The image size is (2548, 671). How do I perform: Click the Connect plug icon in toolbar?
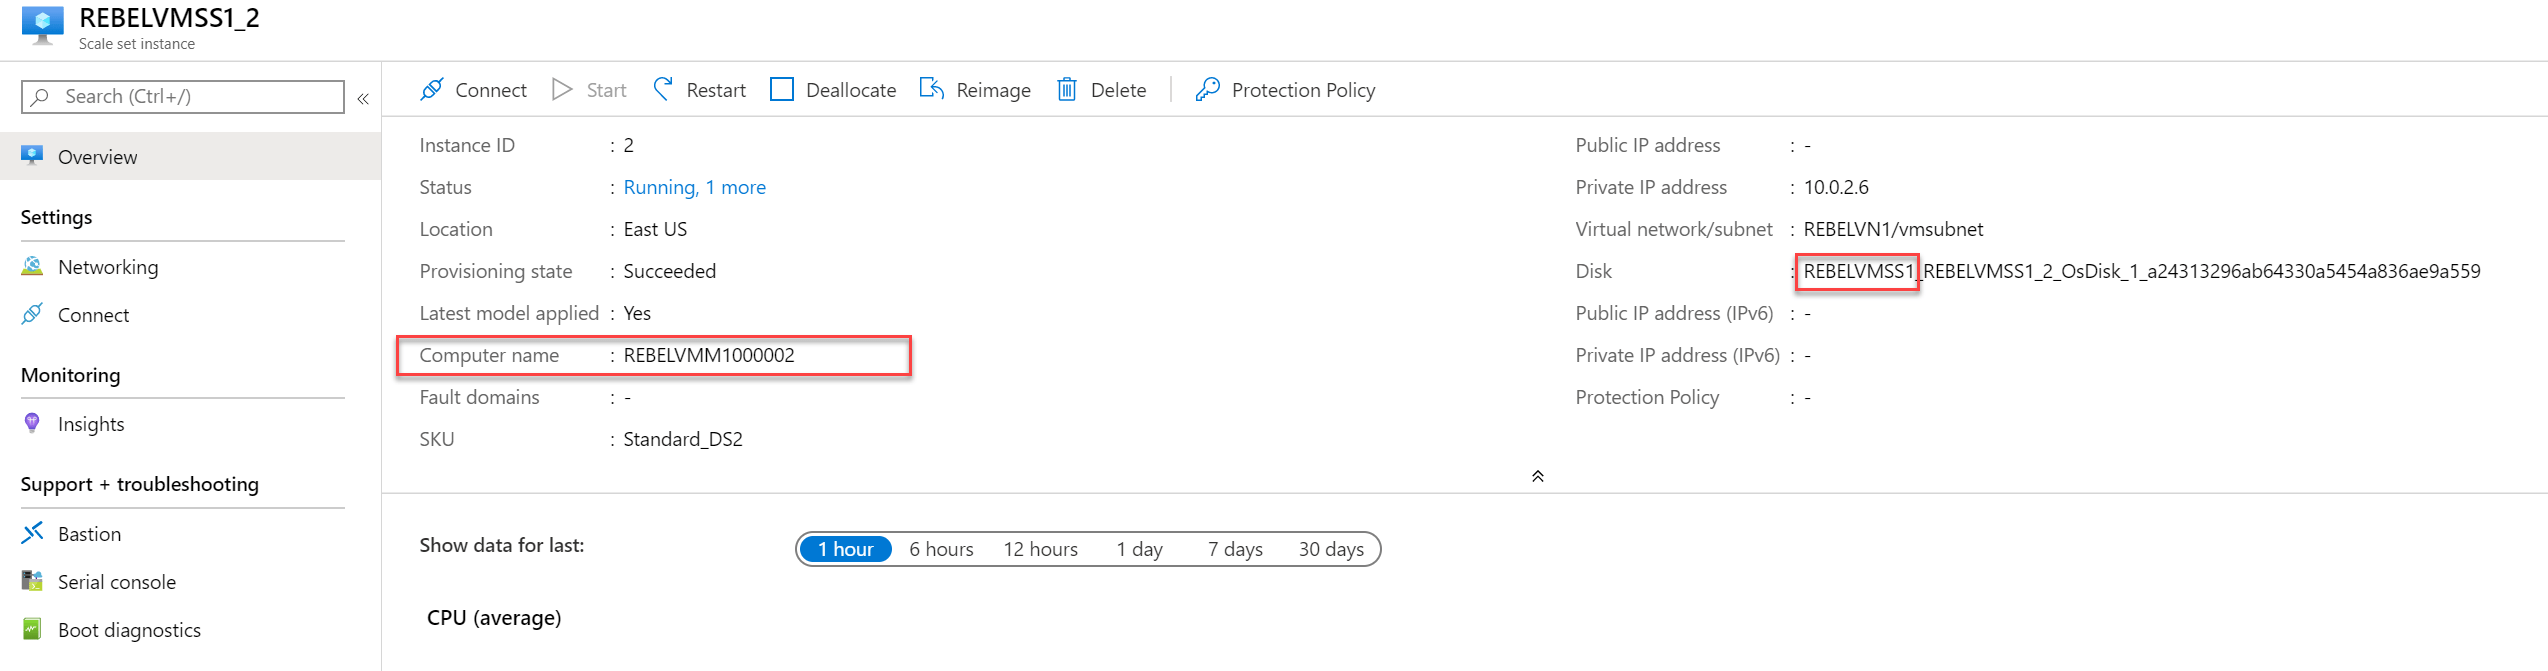coord(432,89)
